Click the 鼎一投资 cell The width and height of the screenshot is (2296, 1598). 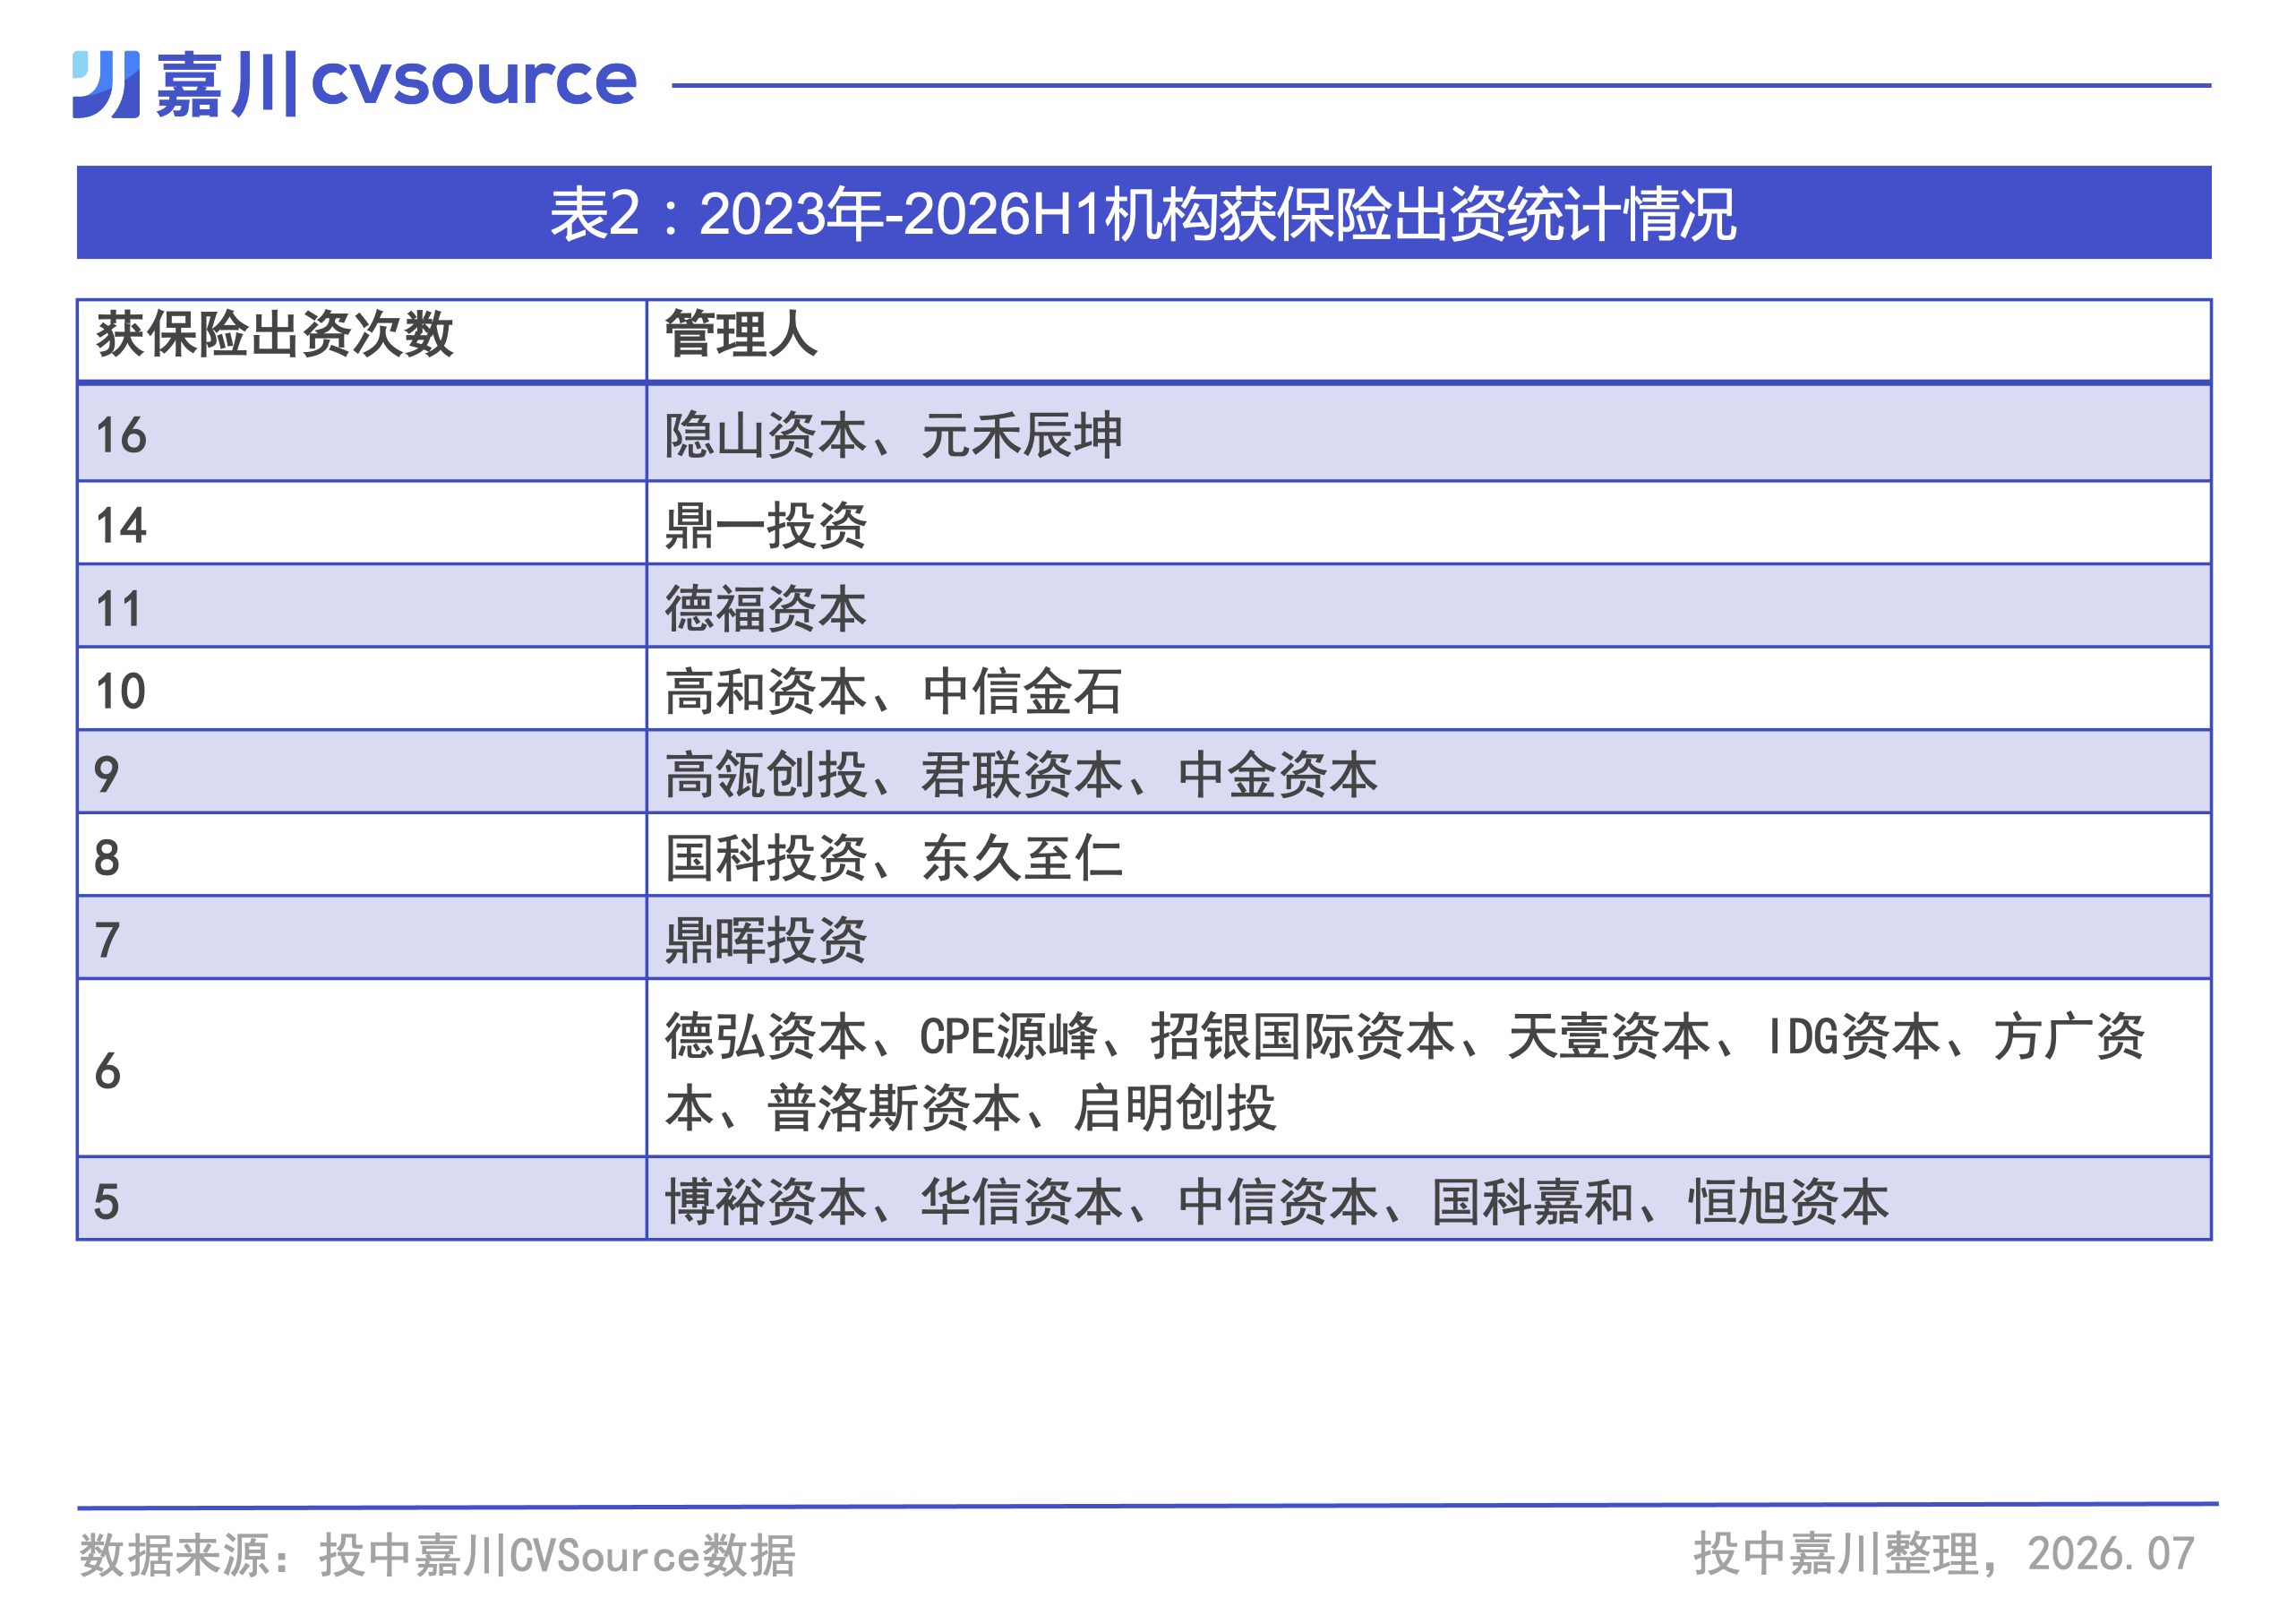pyautogui.click(x=1428, y=523)
